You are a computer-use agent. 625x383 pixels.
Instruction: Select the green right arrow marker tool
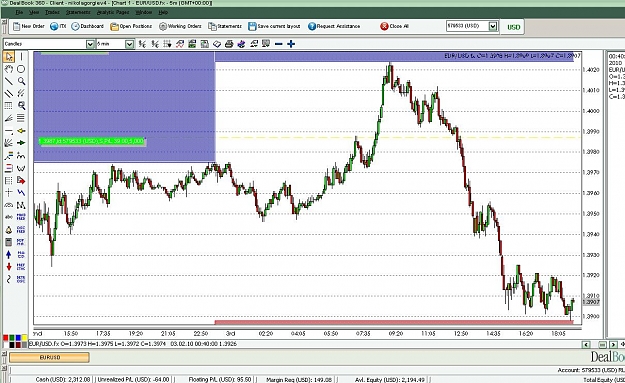[x=21, y=143]
